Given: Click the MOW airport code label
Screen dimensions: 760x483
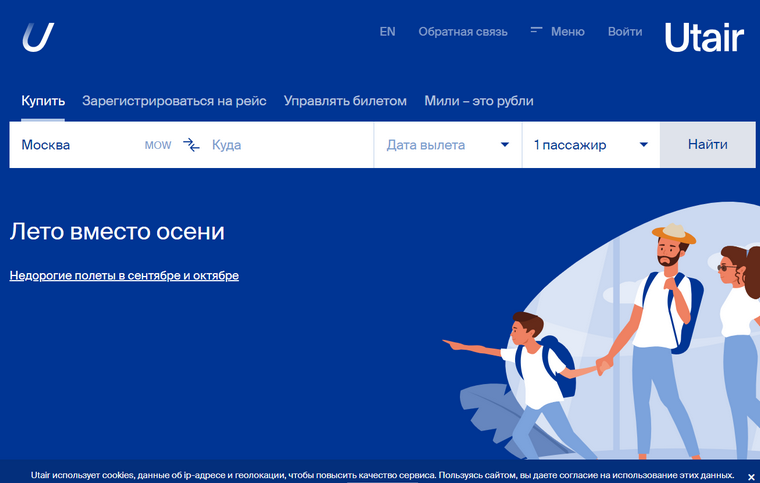Looking at the screenshot, I should (158, 145).
